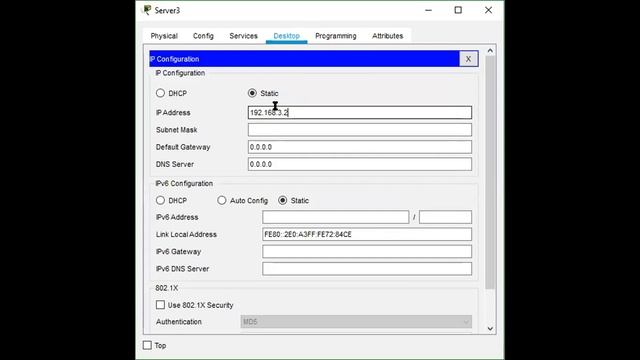
Task: Choose the IPv6 DHCP radio button
Action: 160,200
